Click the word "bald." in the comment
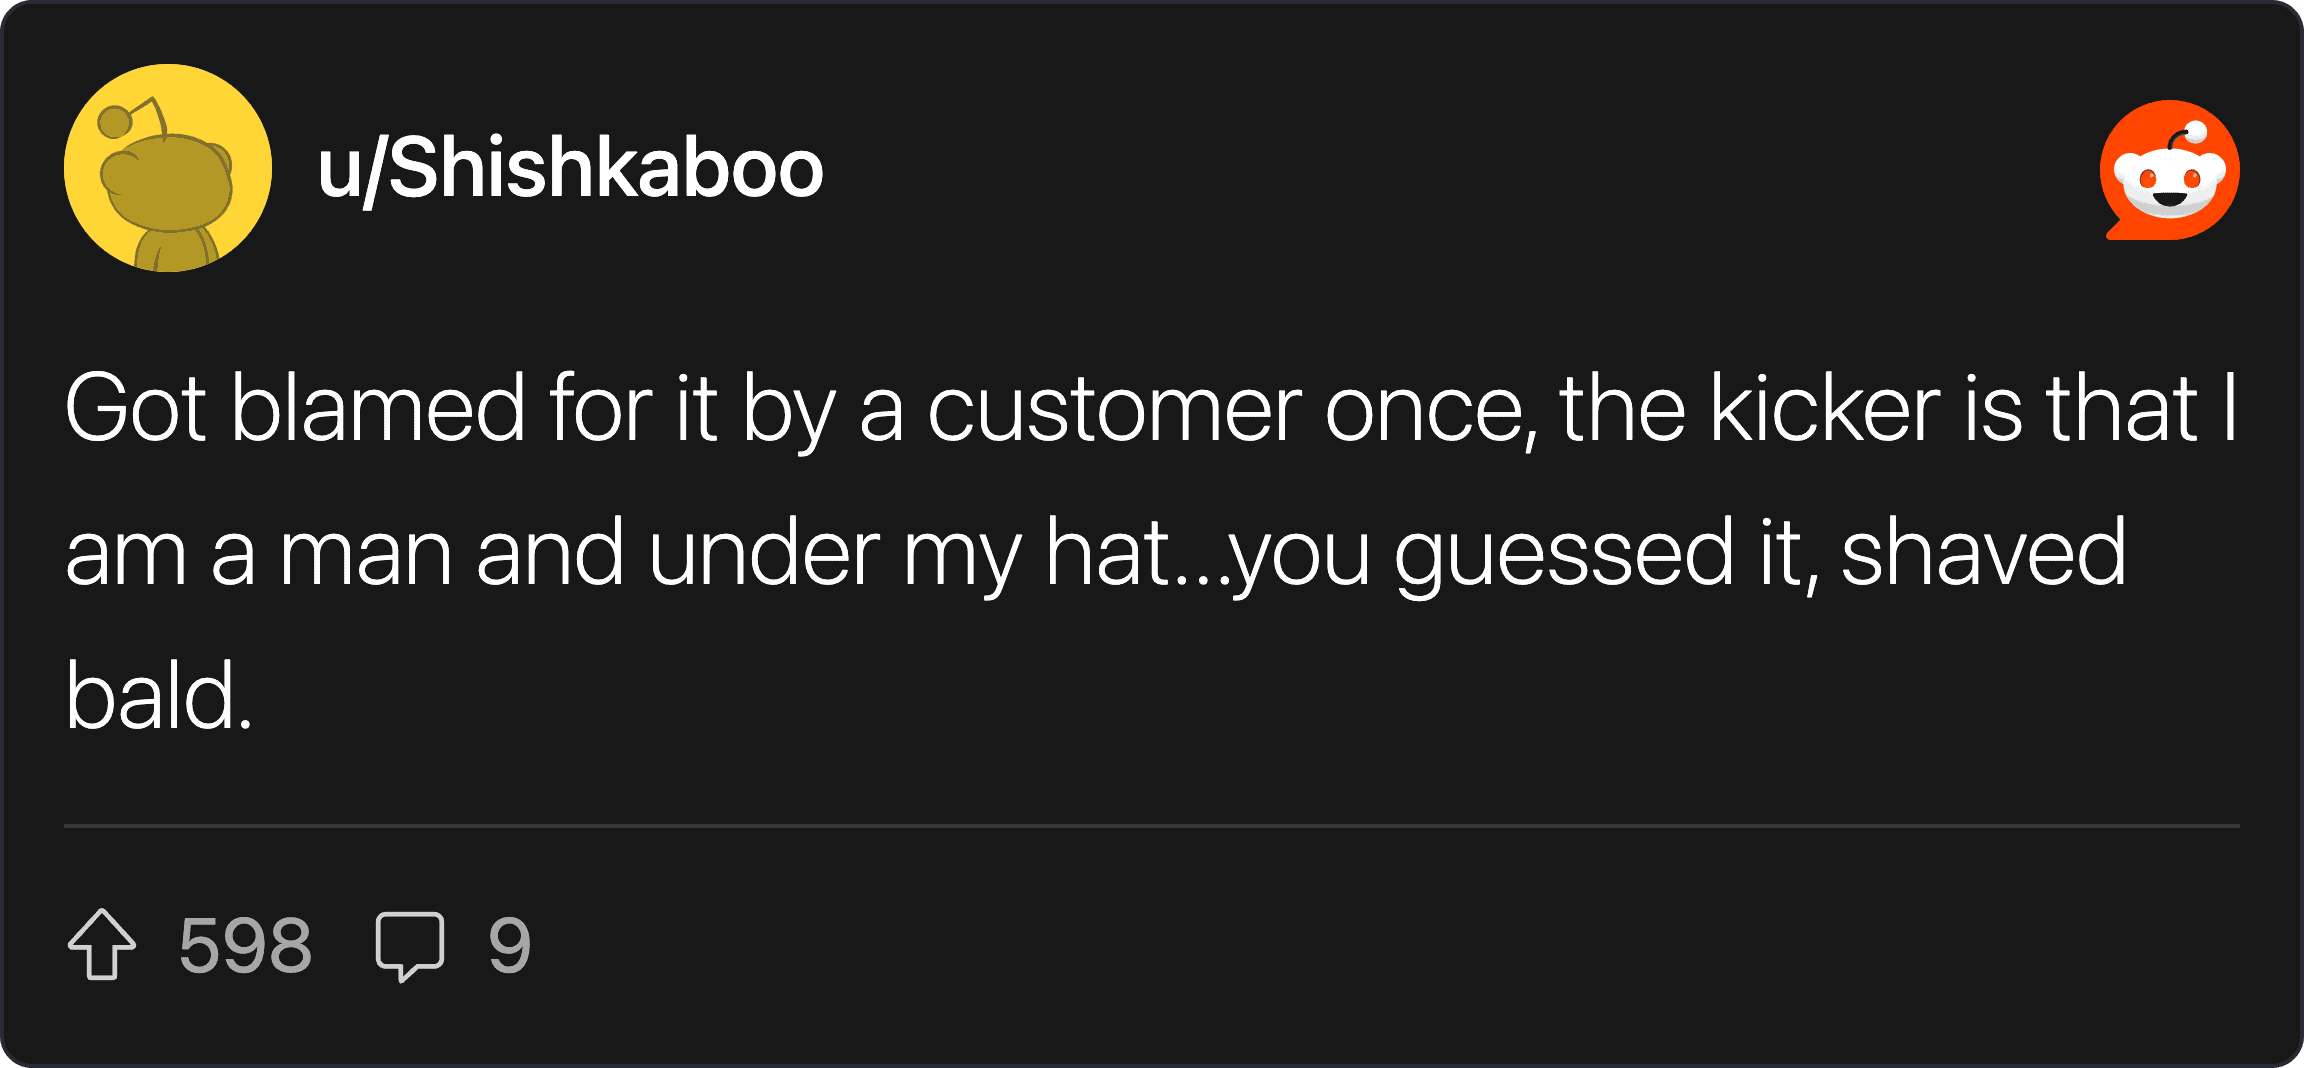 (x=159, y=696)
